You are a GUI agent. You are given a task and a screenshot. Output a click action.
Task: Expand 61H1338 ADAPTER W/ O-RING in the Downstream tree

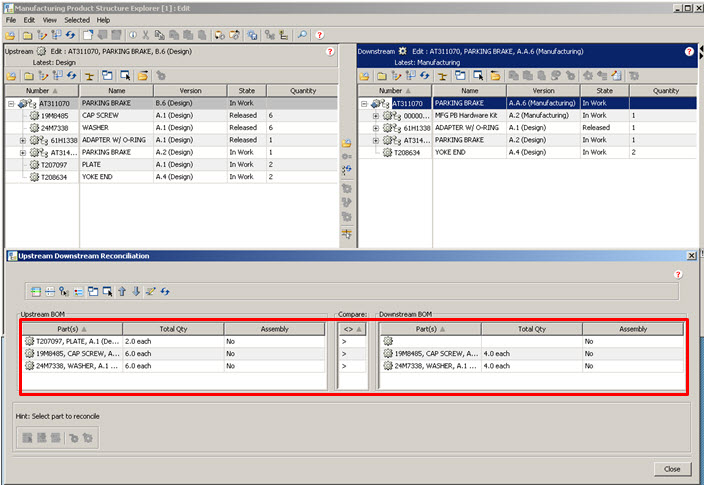coord(376,128)
